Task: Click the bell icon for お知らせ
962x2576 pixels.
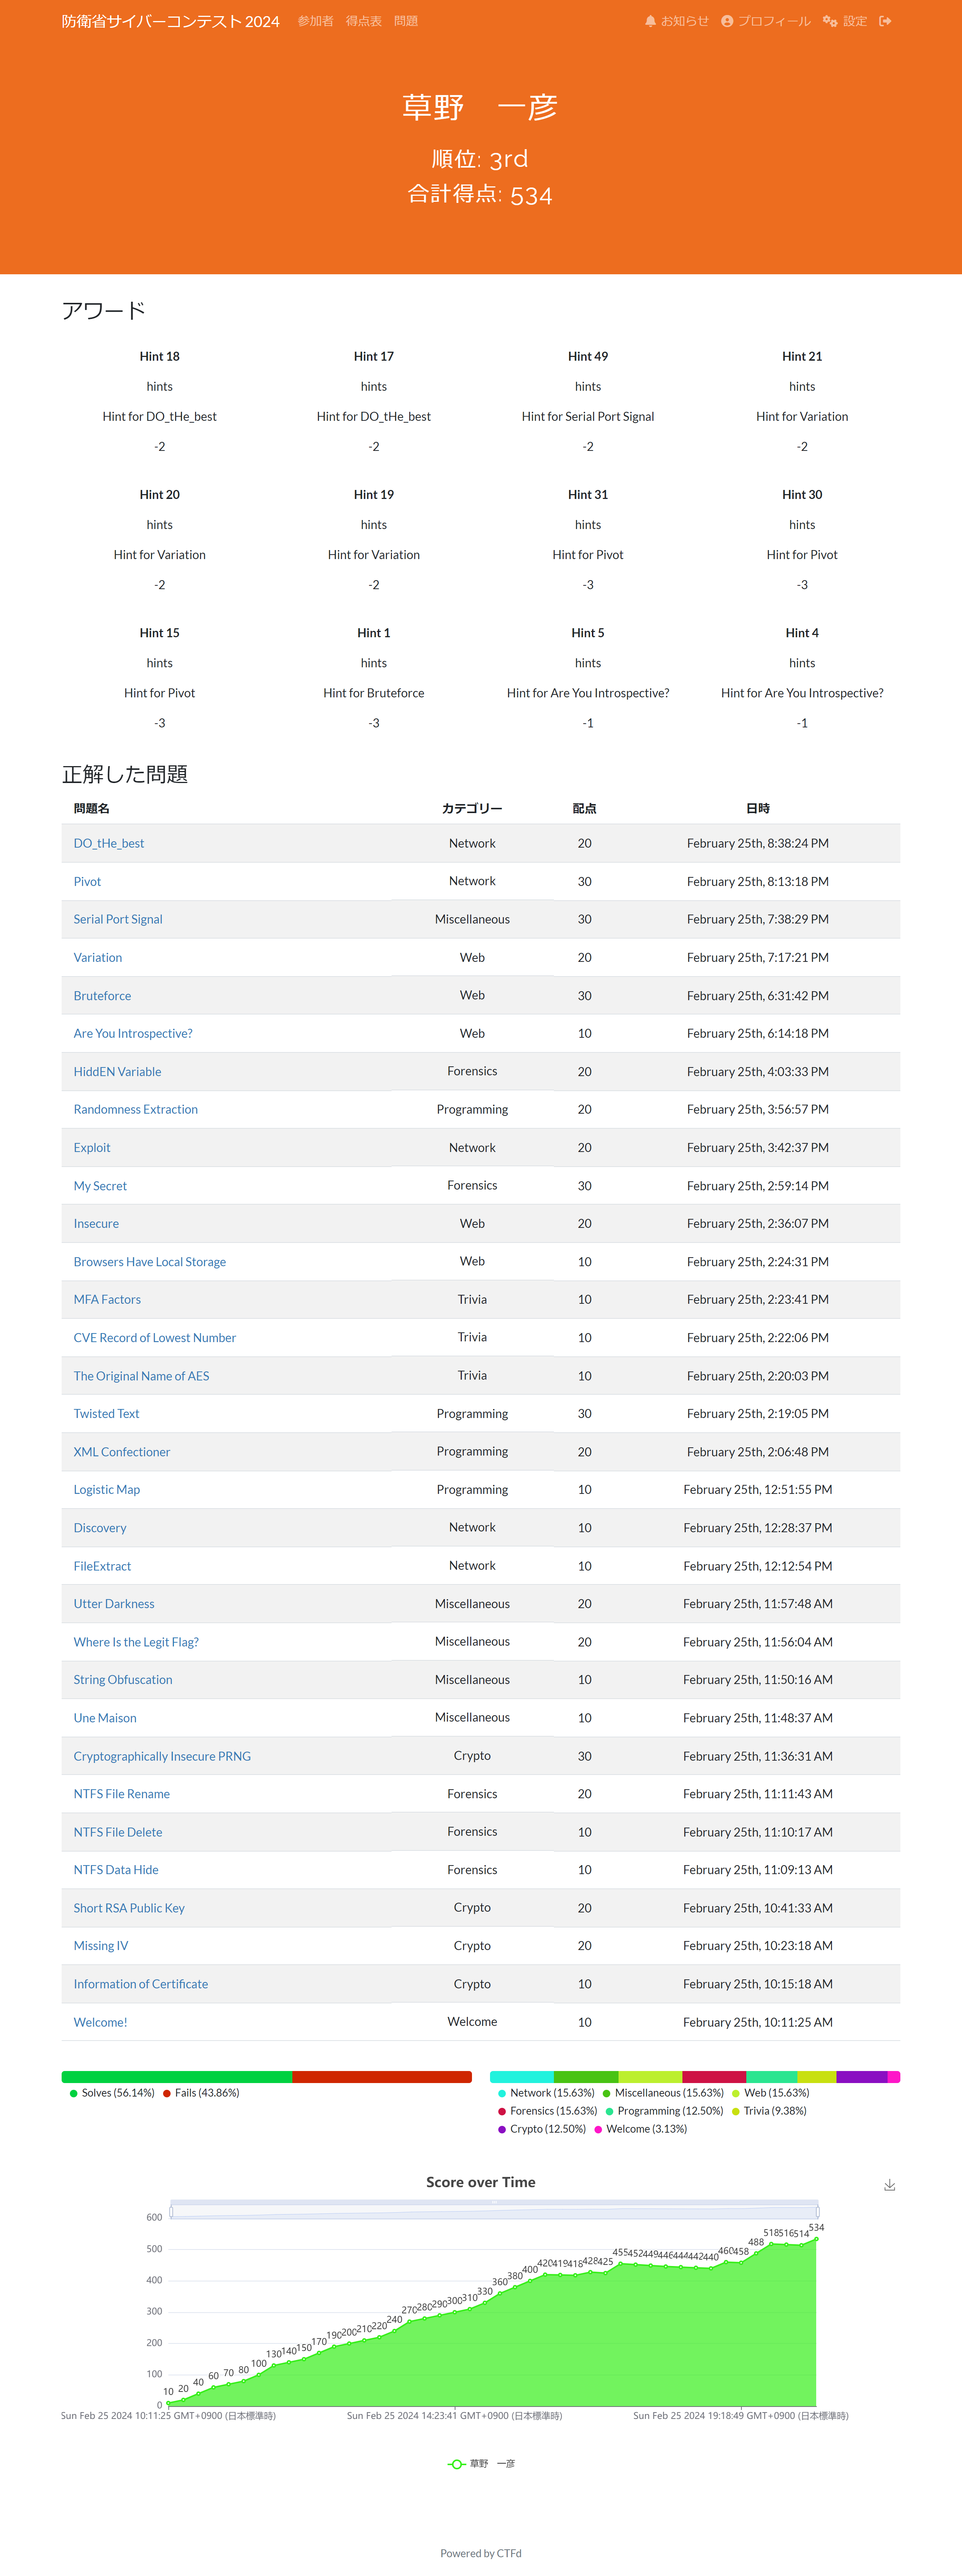Action: point(650,21)
